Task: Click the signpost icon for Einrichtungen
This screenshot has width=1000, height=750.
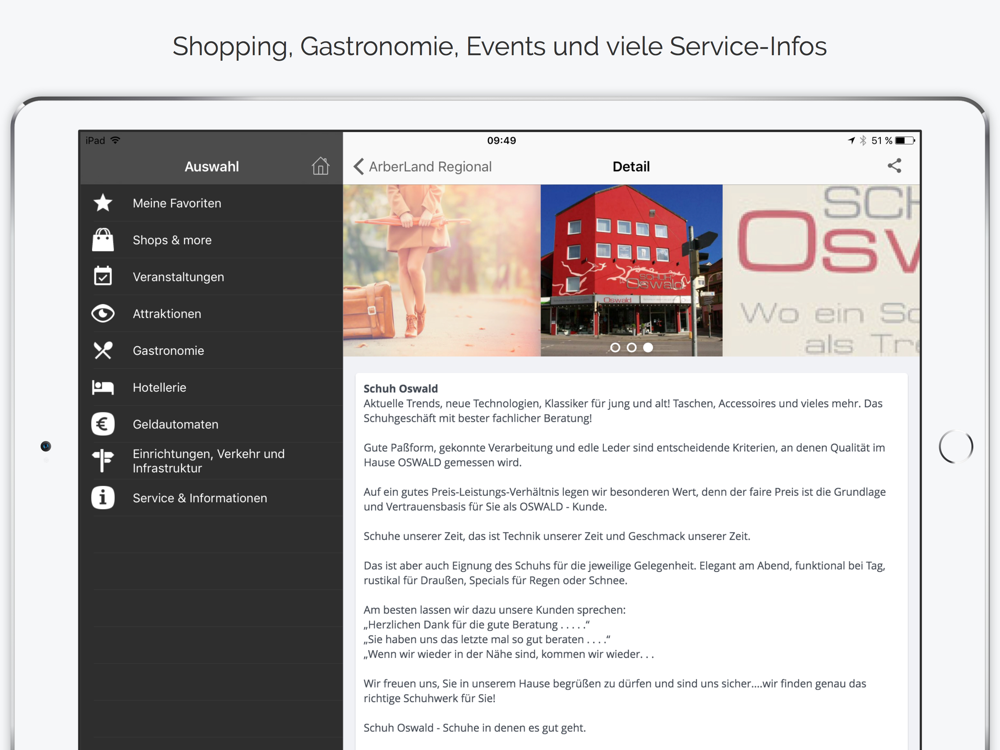Action: pos(103,460)
